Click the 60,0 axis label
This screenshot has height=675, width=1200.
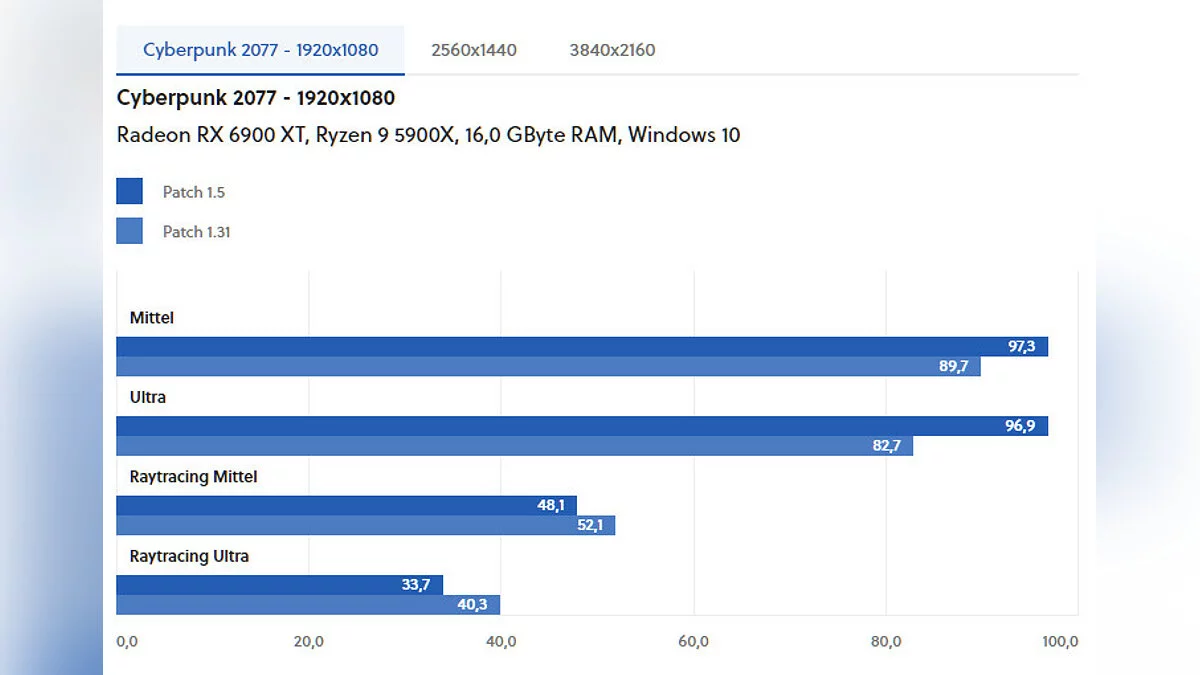click(x=694, y=642)
